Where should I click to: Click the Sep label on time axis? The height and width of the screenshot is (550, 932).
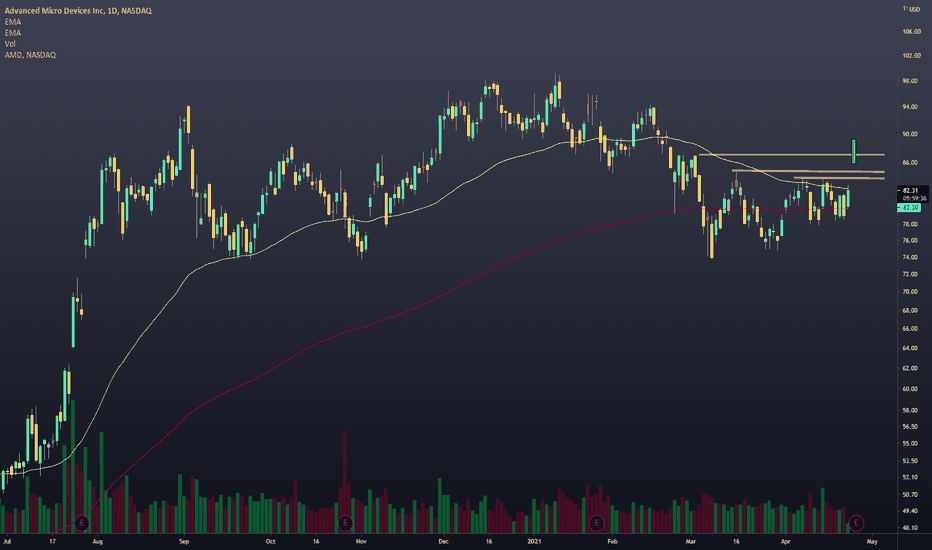point(184,542)
